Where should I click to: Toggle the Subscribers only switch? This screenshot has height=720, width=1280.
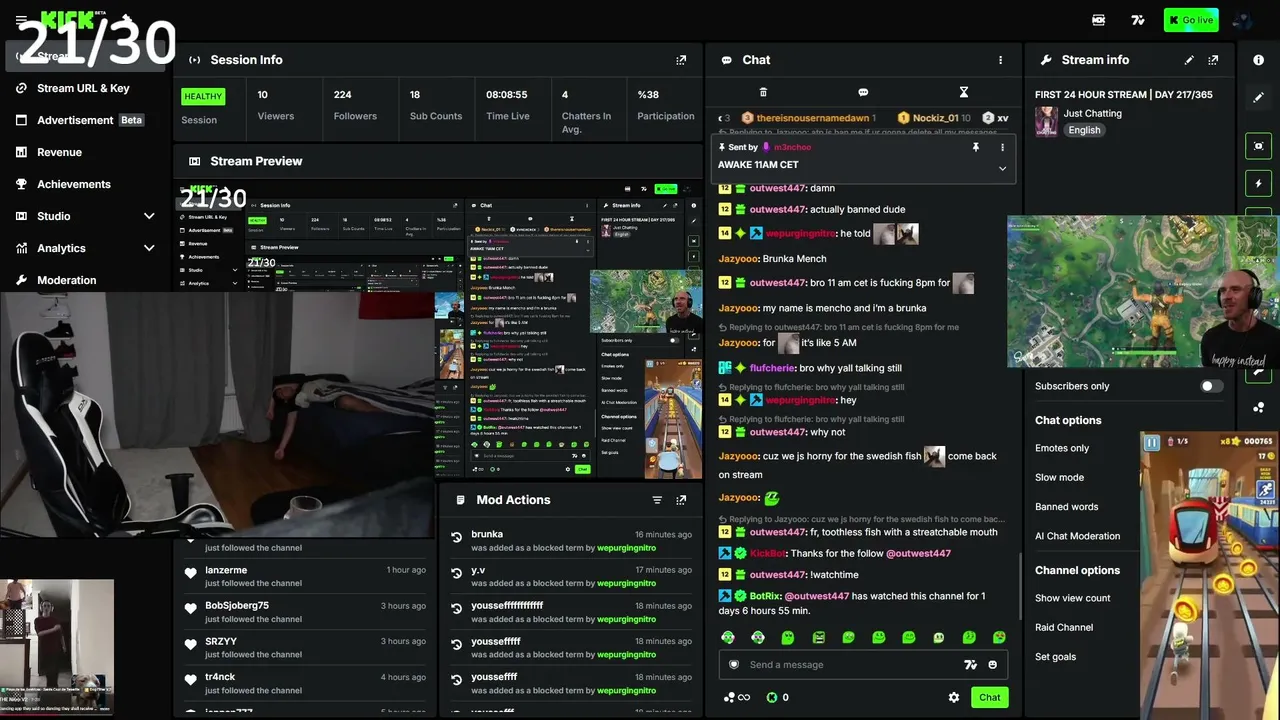pyautogui.click(x=1211, y=386)
